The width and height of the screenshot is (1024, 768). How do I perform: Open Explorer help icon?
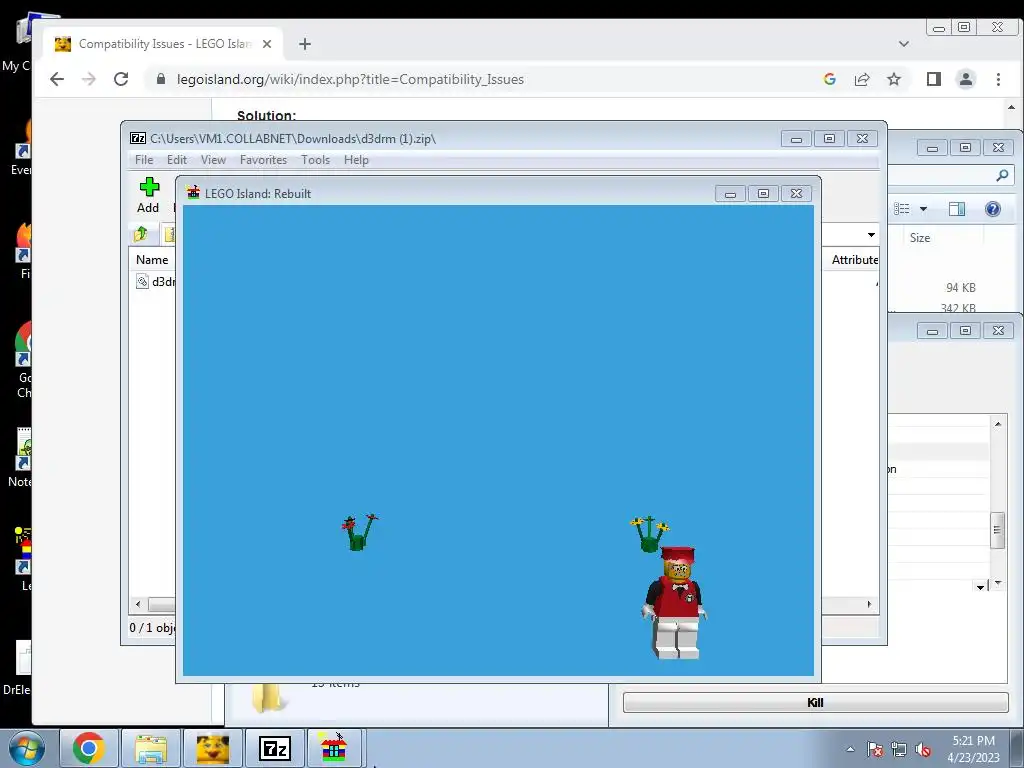[993, 209]
